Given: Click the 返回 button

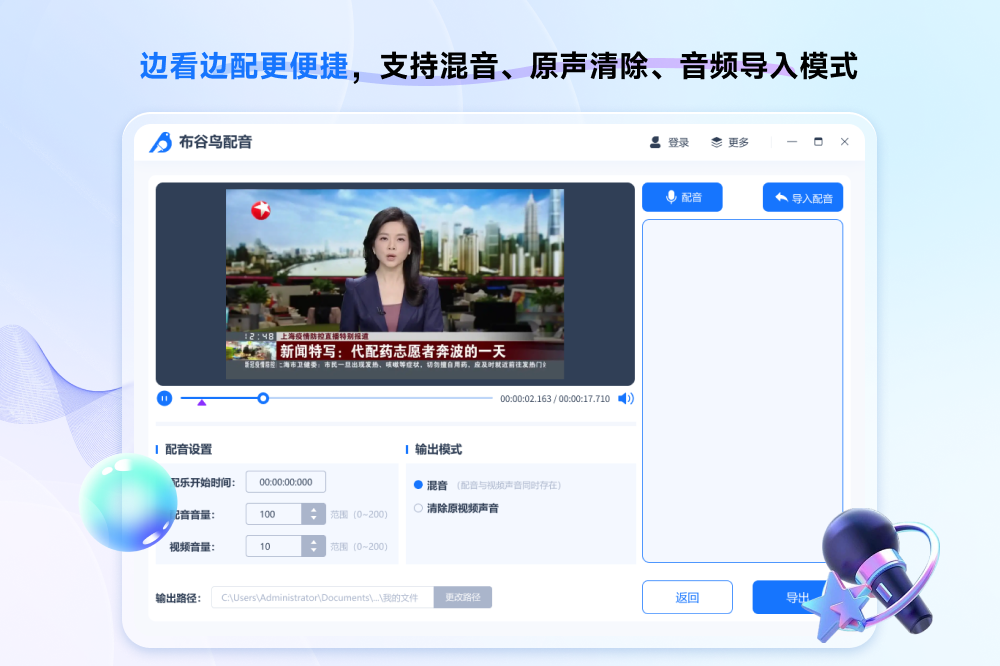Looking at the screenshot, I should (687, 597).
